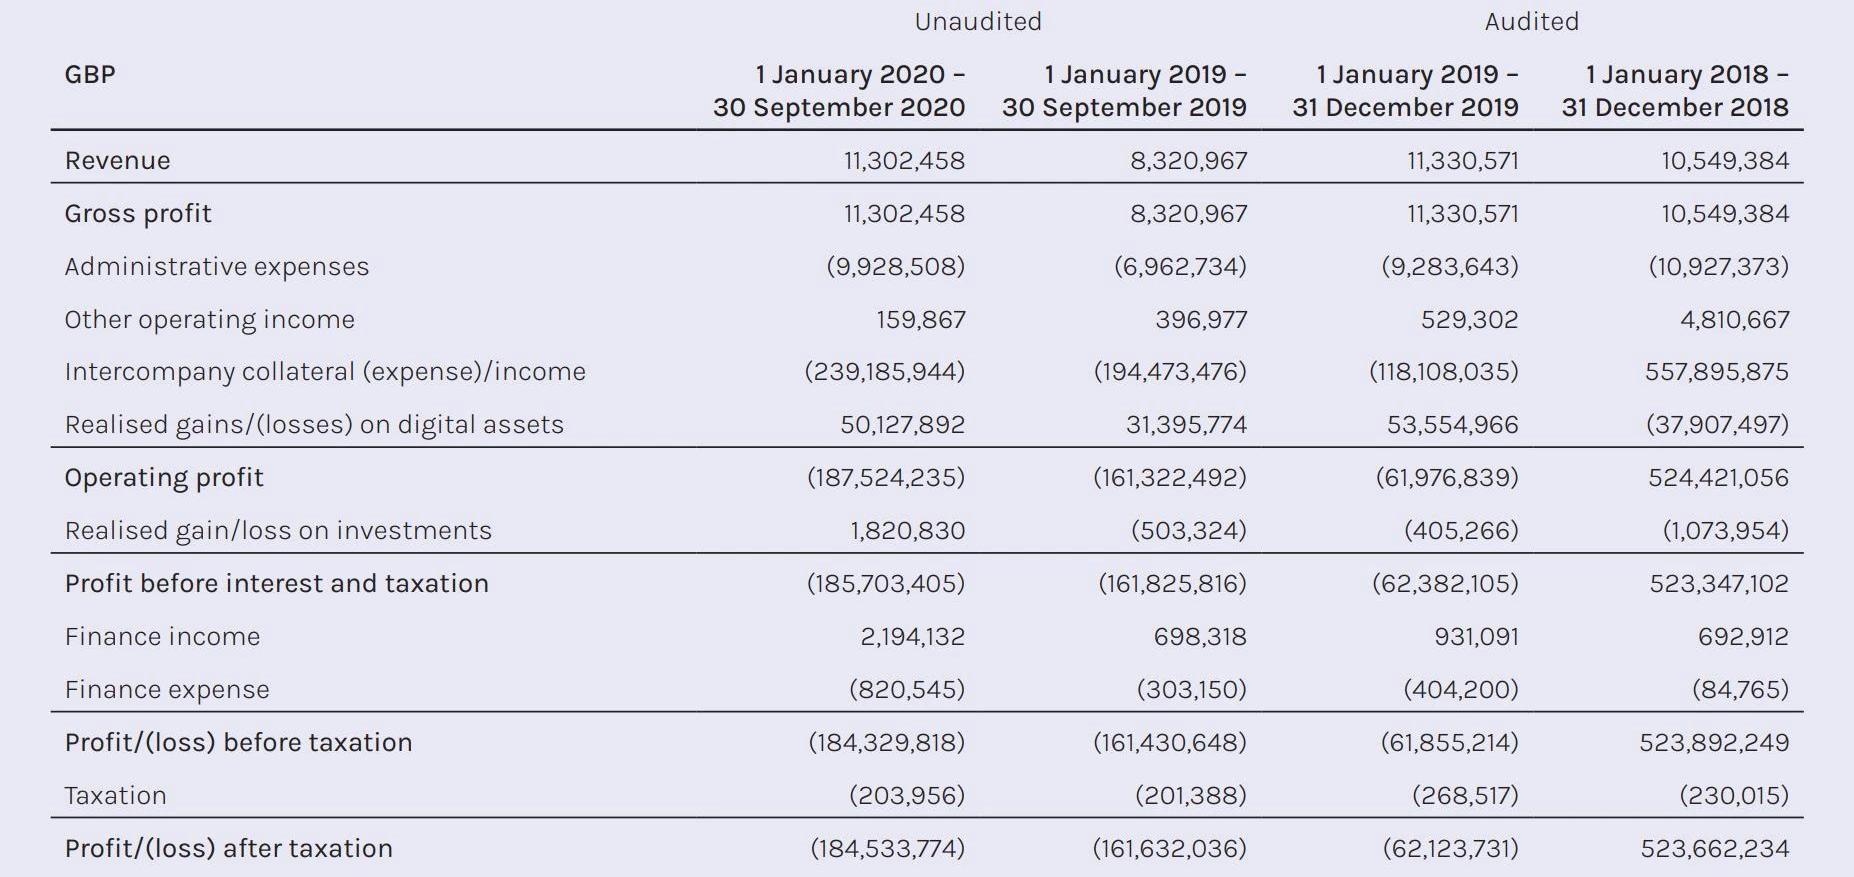Click the Unaudited column group heading
1854x877 pixels.
coord(977,22)
